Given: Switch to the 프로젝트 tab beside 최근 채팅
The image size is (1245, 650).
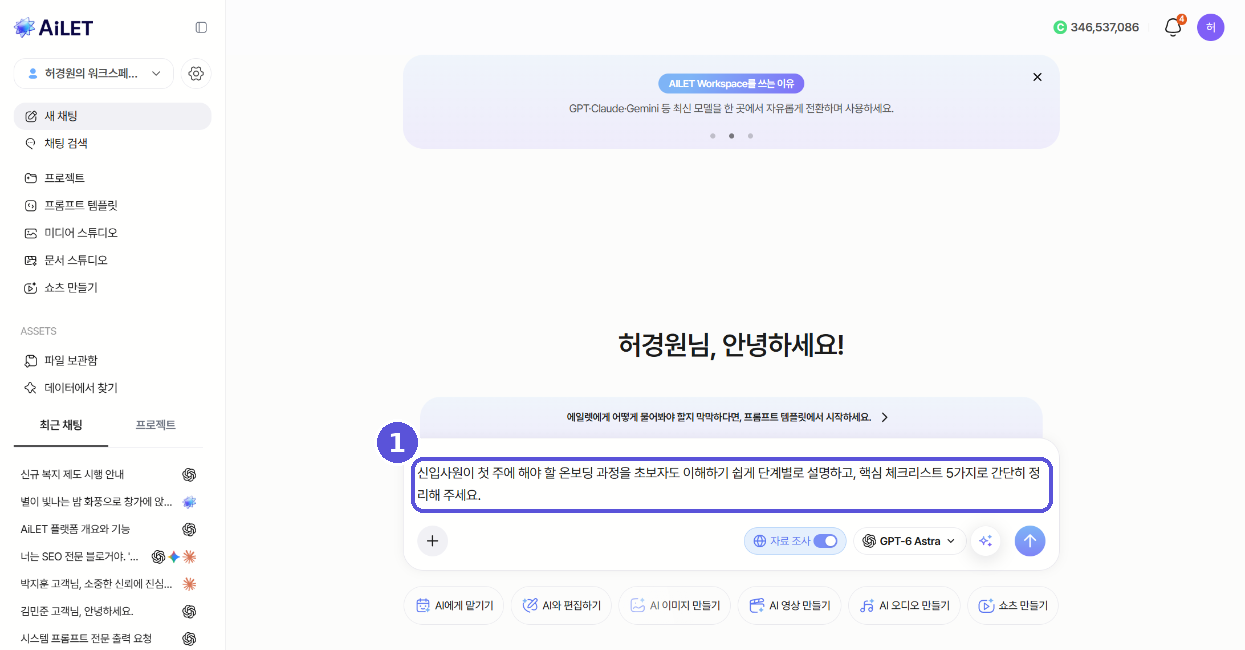Looking at the screenshot, I should 156,425.
